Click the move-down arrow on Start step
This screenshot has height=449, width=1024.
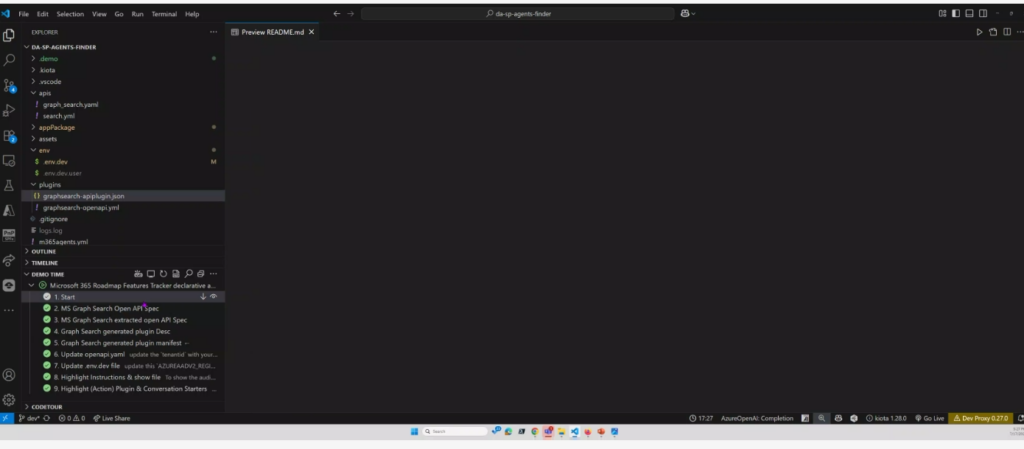(203, 297)
